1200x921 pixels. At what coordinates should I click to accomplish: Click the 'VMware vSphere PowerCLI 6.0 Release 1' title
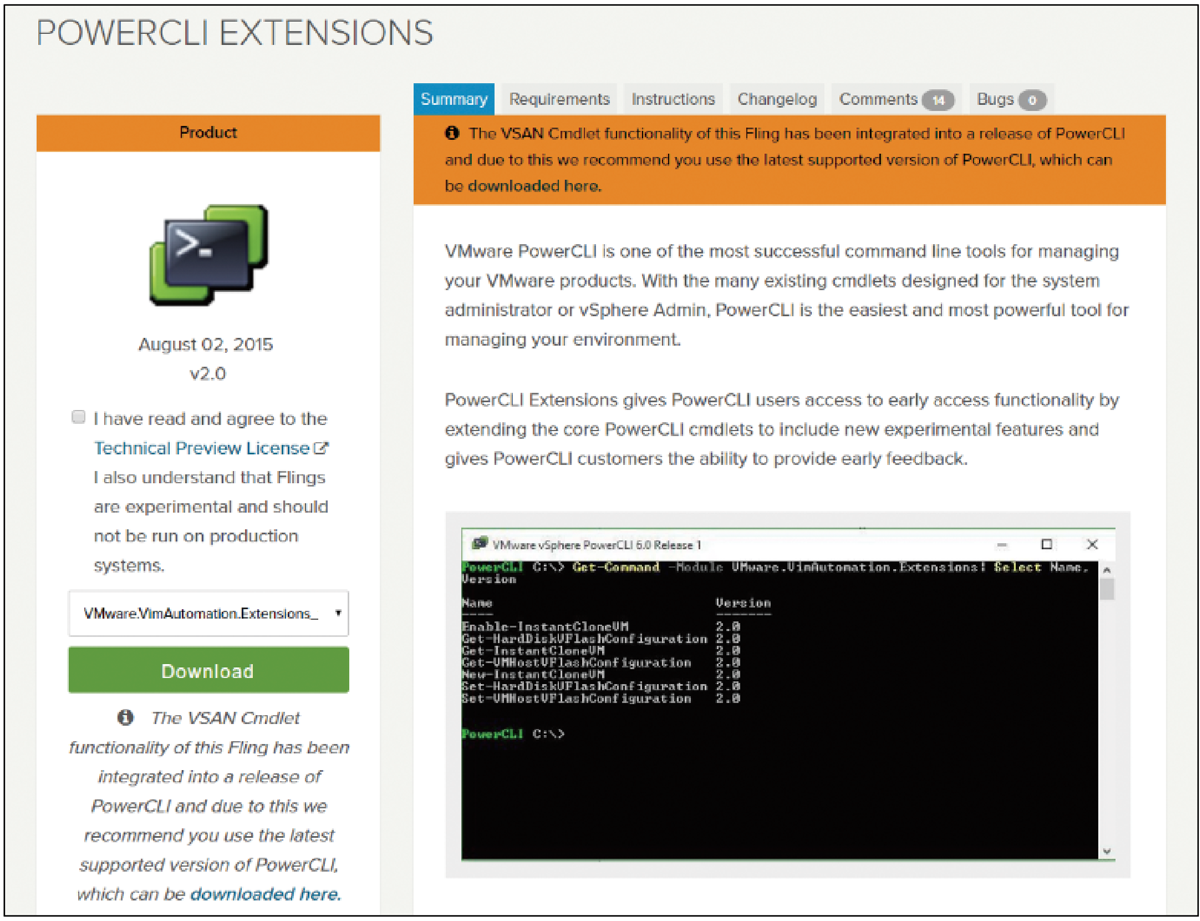click(x=598, y=545)
